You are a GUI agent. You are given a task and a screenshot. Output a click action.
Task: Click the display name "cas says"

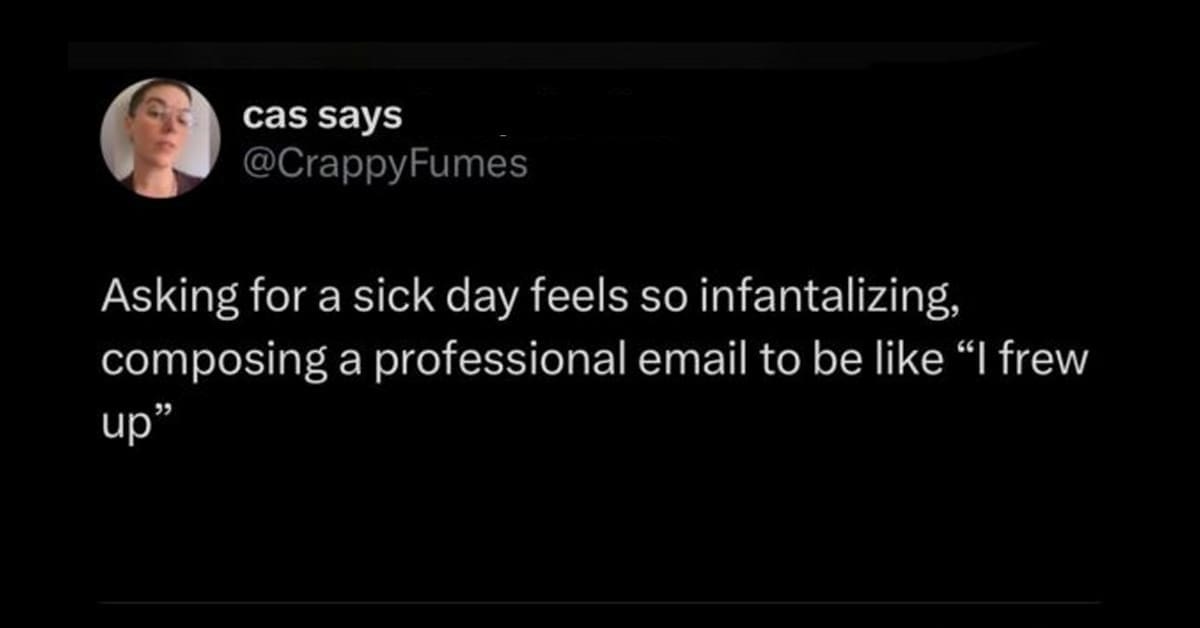pyautogui.click(x=322, y=116)
